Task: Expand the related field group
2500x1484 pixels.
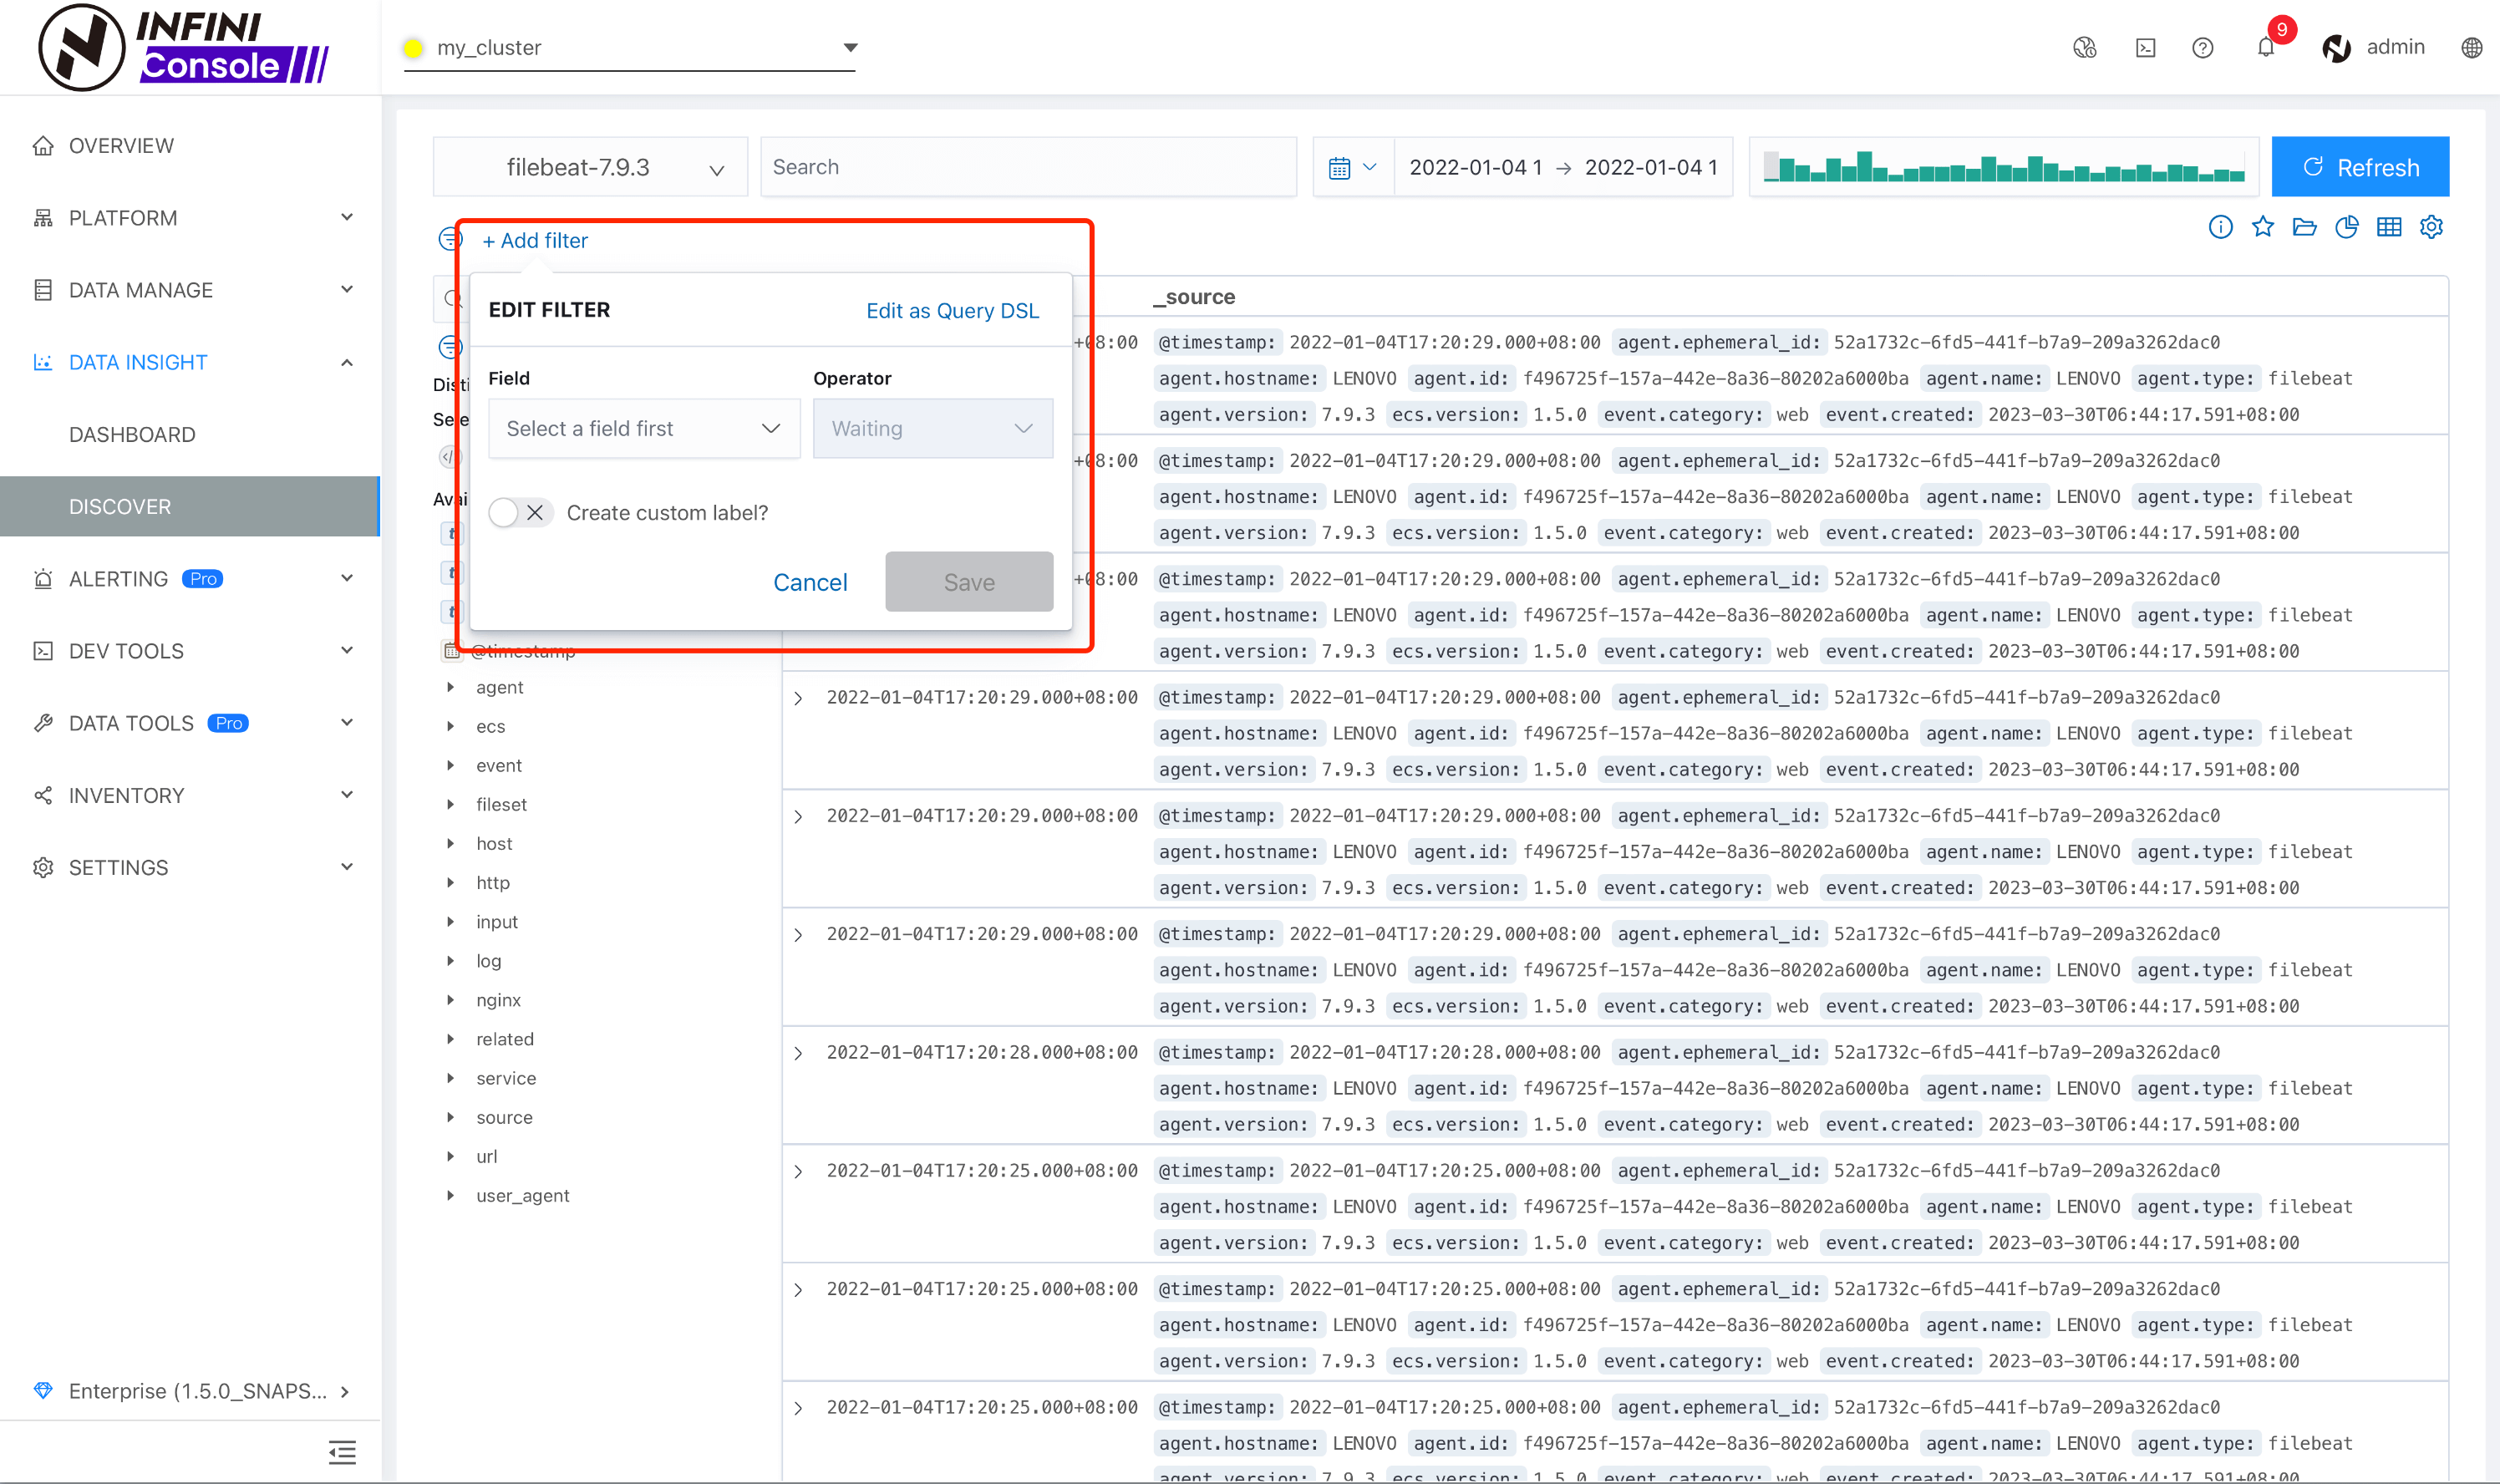Action: coord(451,1039)
